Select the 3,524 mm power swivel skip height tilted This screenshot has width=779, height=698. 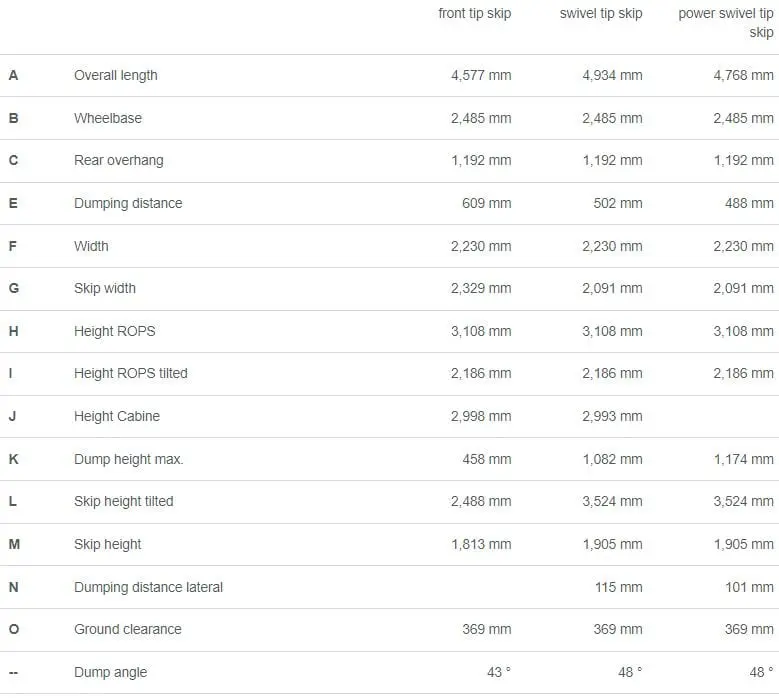pos(743,501)
